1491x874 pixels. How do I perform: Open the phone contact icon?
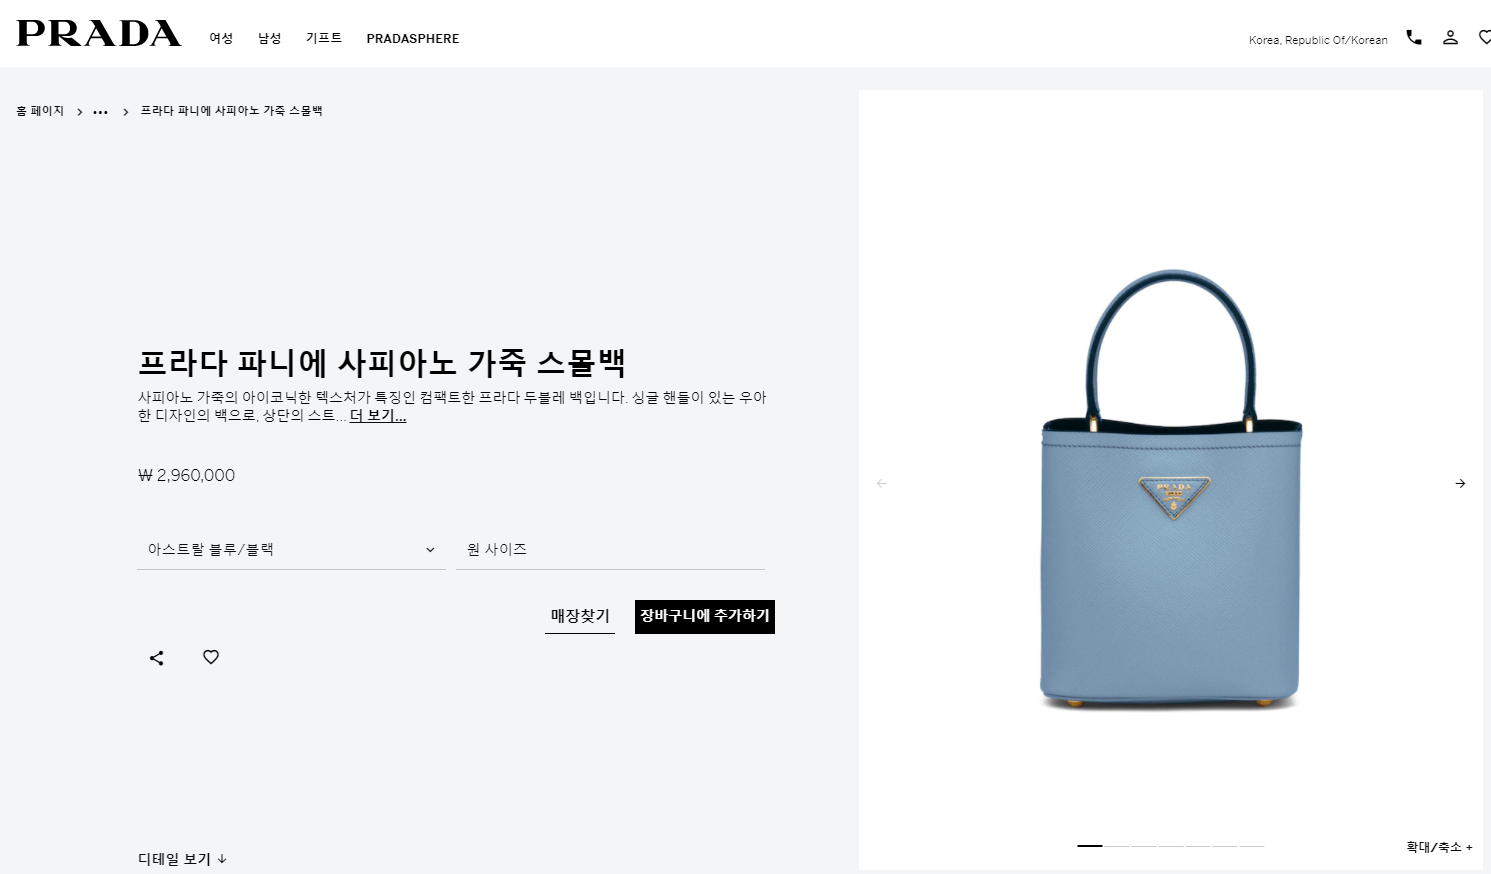click(x=1414, y=37)
